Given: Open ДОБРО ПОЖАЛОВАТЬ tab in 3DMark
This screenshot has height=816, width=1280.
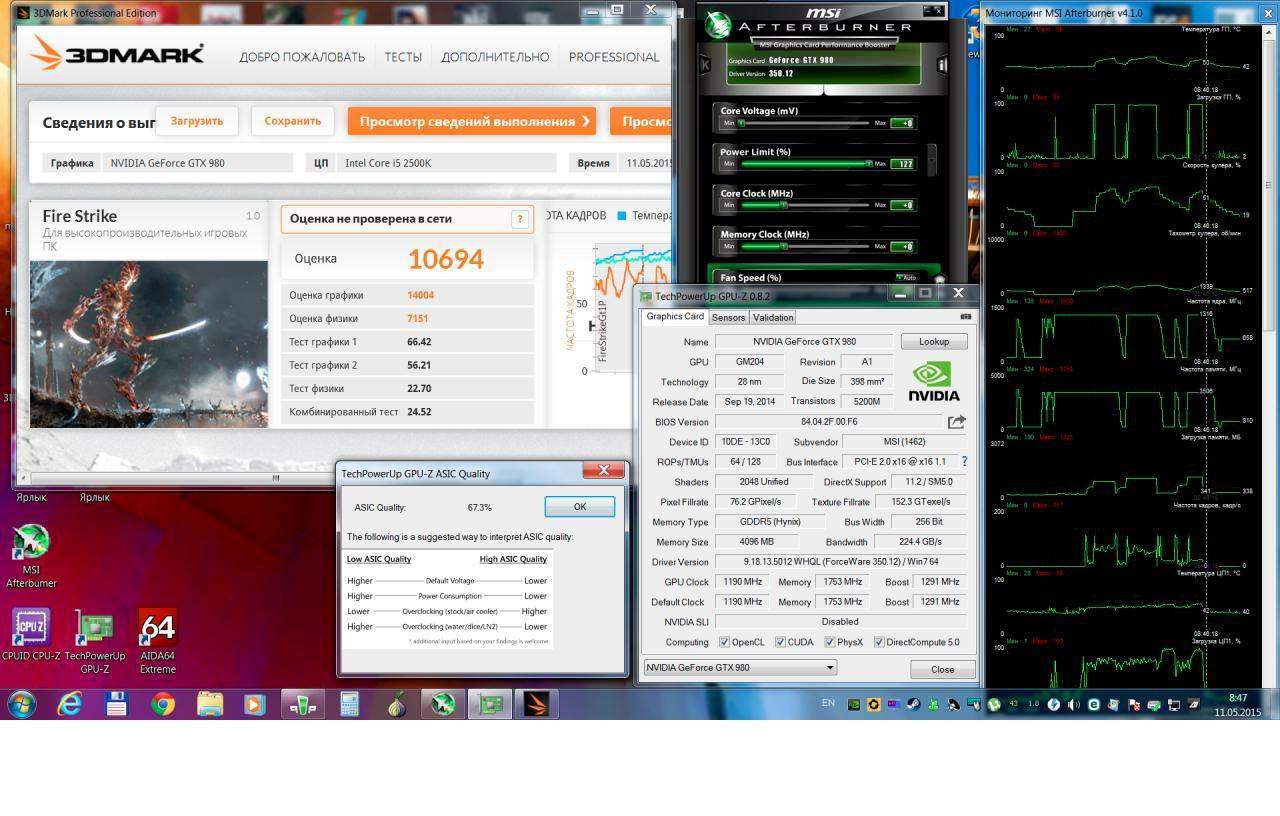Looking at the screenshot, I should click(302, 57).
